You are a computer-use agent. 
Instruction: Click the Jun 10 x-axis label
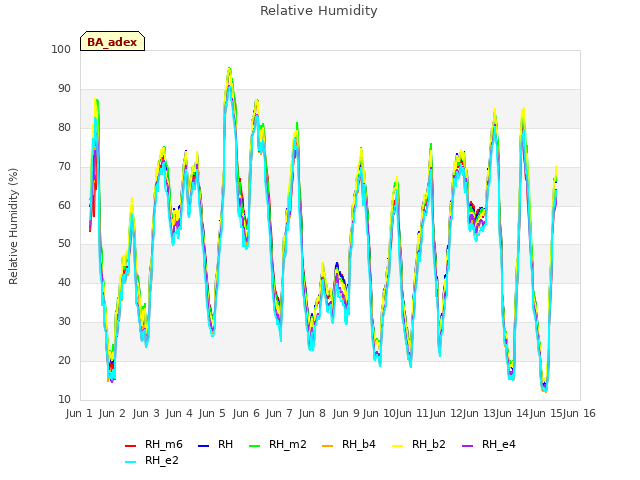(378, 413)
